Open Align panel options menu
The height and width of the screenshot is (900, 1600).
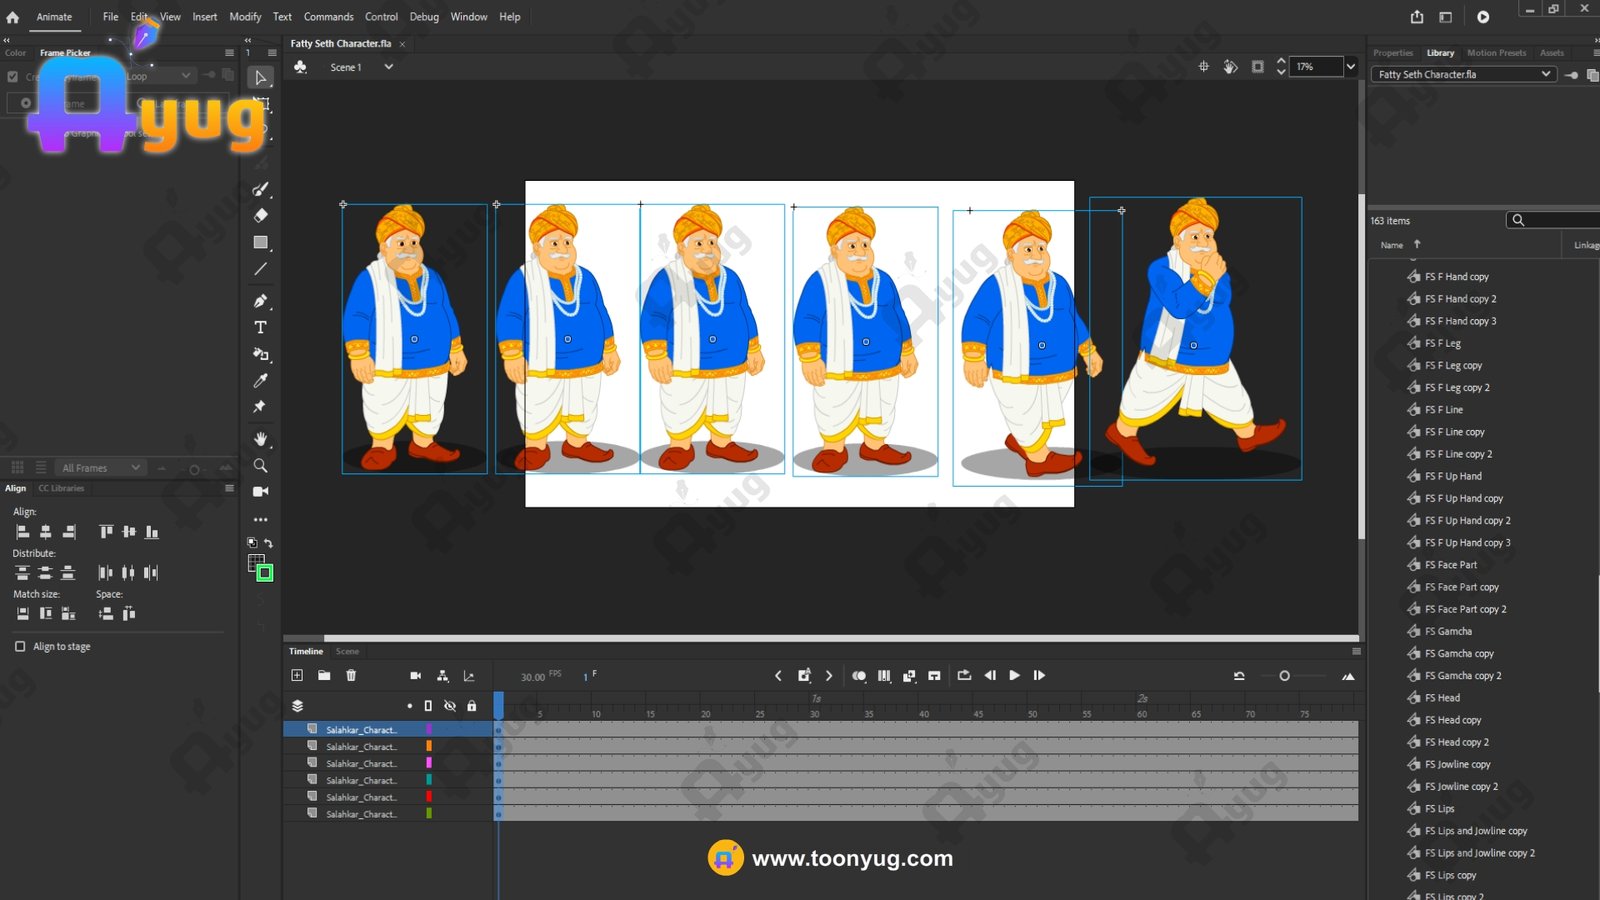point(229,488)
